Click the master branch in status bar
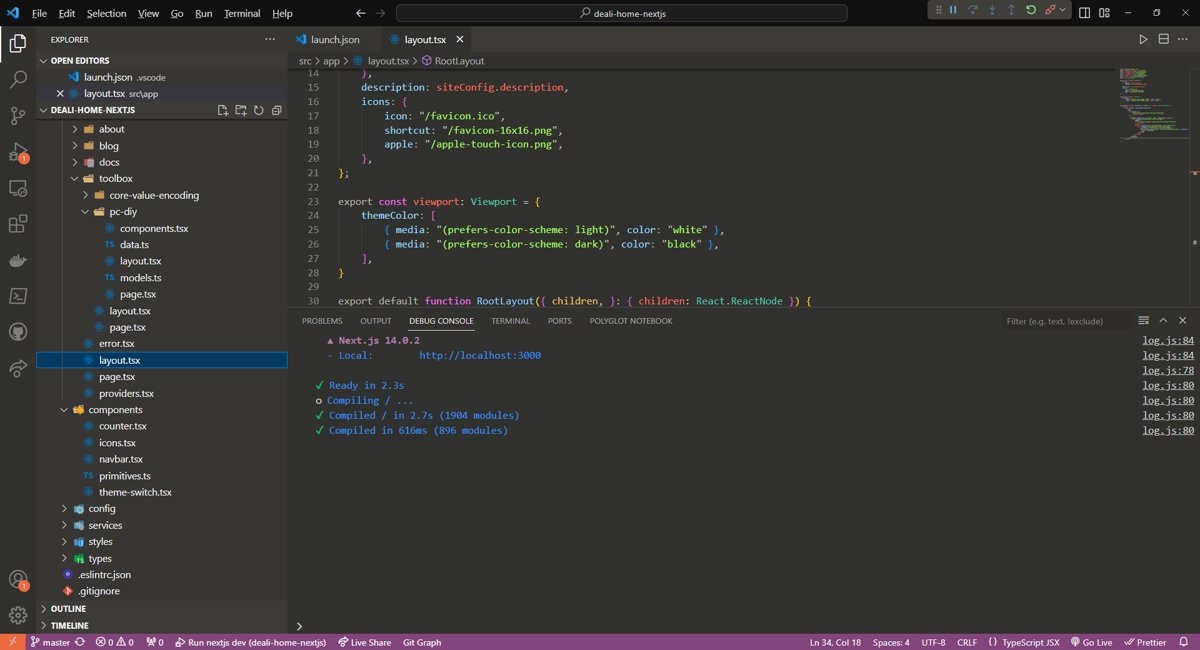Screen dimensions: 1200x650 point(50,642)
